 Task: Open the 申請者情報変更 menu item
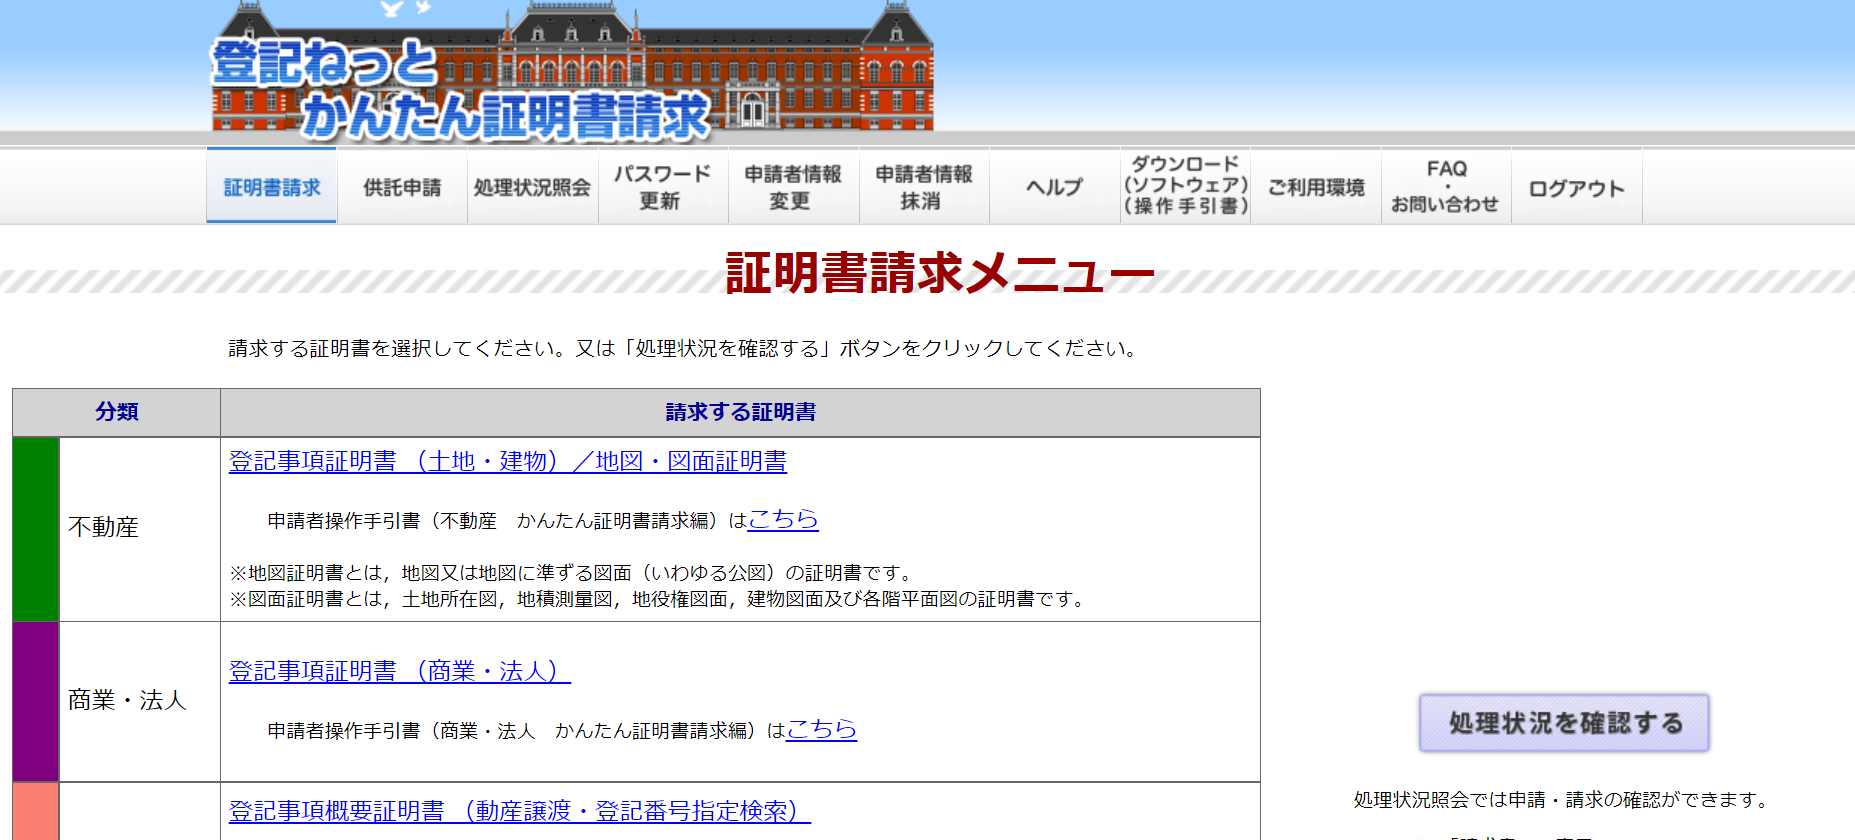(793, 187)
